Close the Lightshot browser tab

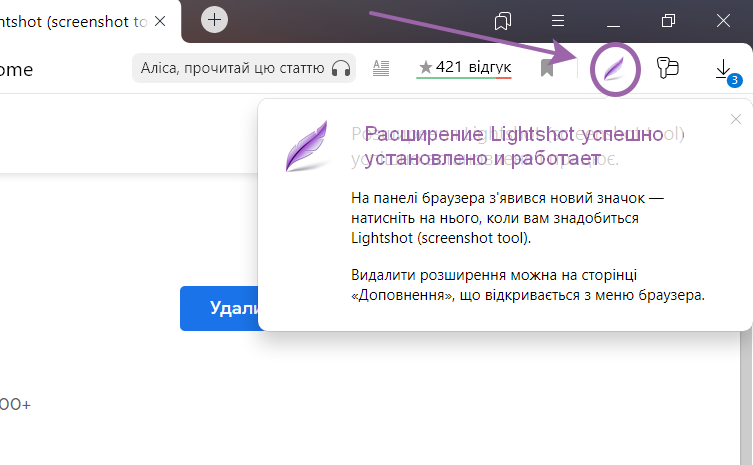[160, 21]
